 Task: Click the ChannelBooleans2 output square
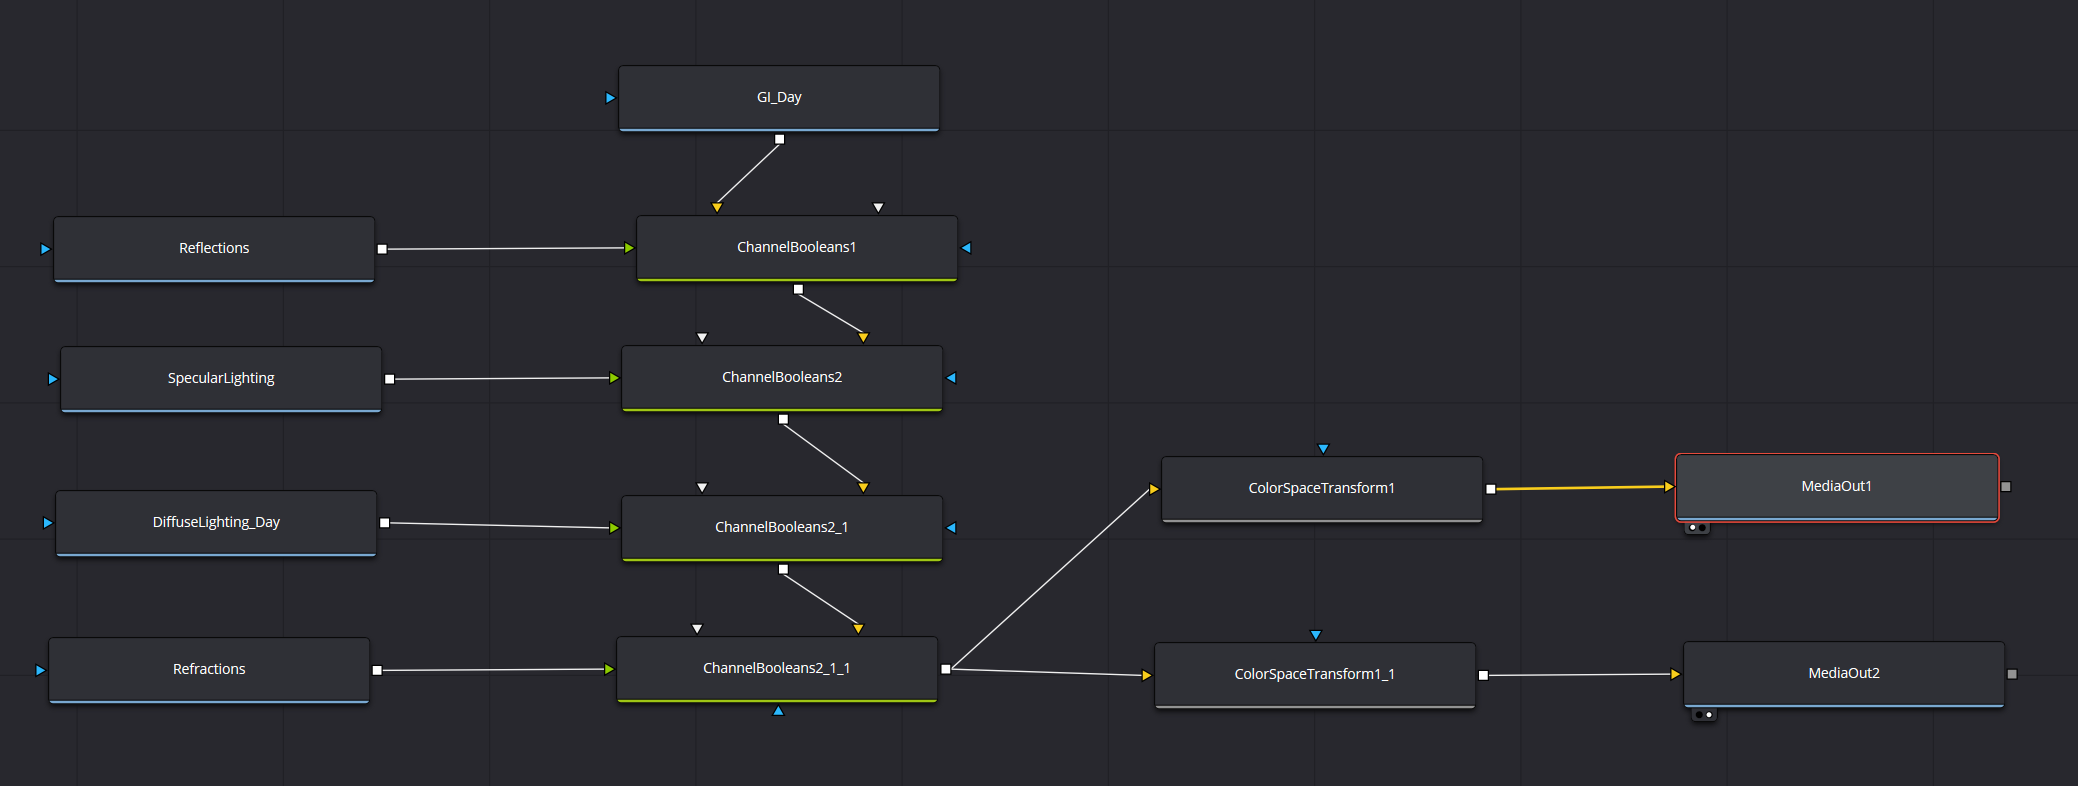(x=783, y=419)
